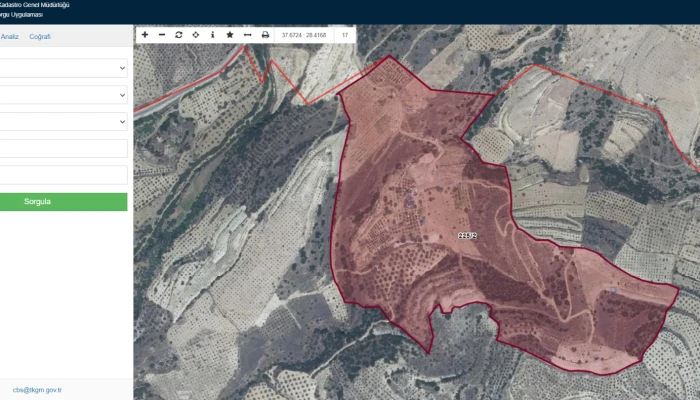Click the refresh map icon
This screenshot has height=400, width=700.
point(179,34)
